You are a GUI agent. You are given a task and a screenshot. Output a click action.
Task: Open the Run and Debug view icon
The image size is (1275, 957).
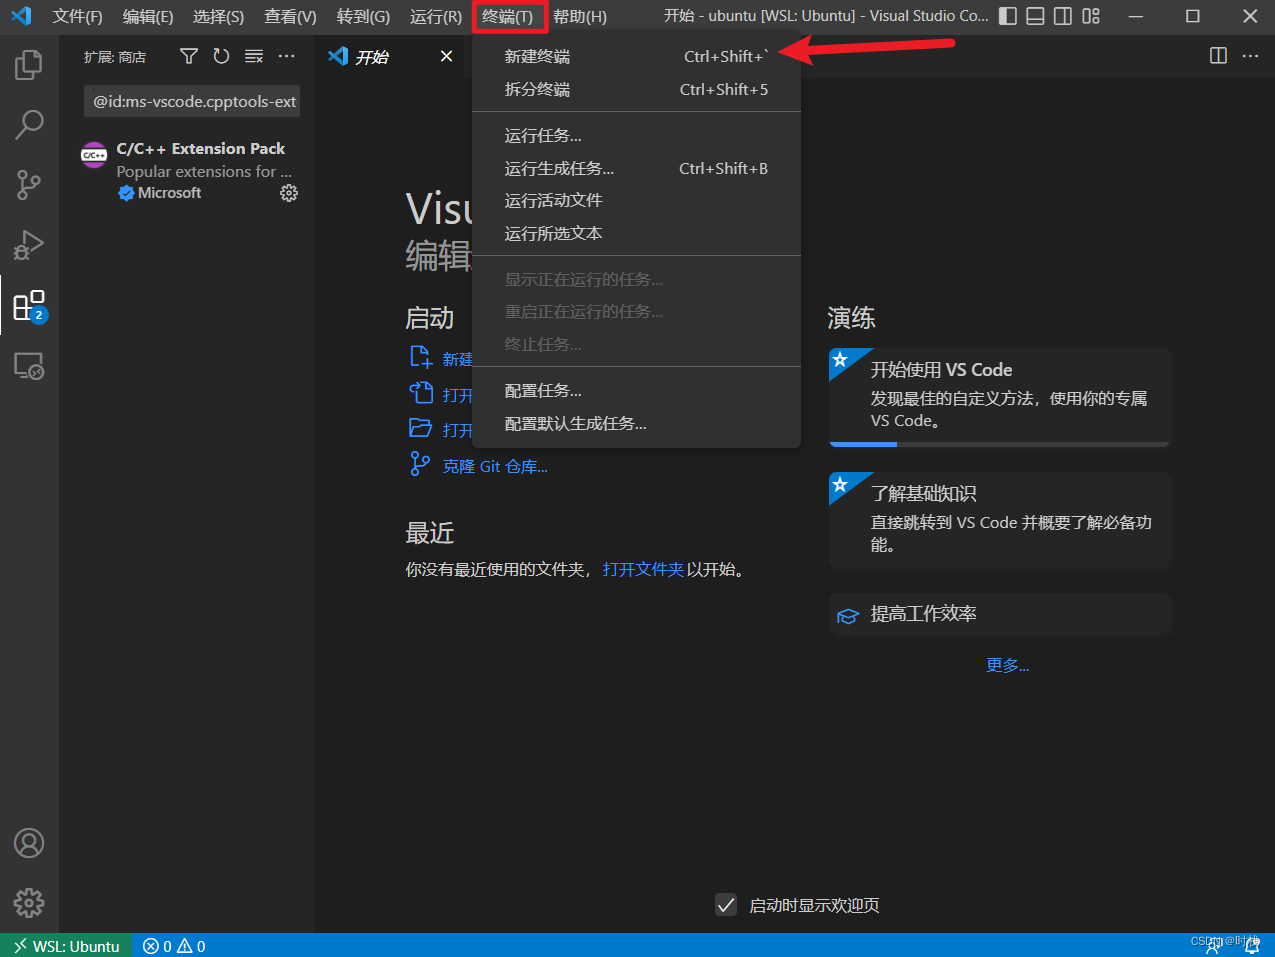29,245
